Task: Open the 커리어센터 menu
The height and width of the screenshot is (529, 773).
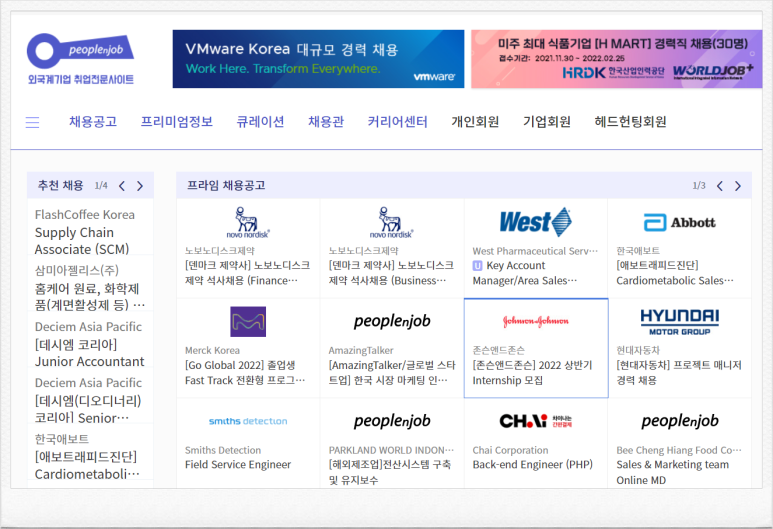Action: 397,122
